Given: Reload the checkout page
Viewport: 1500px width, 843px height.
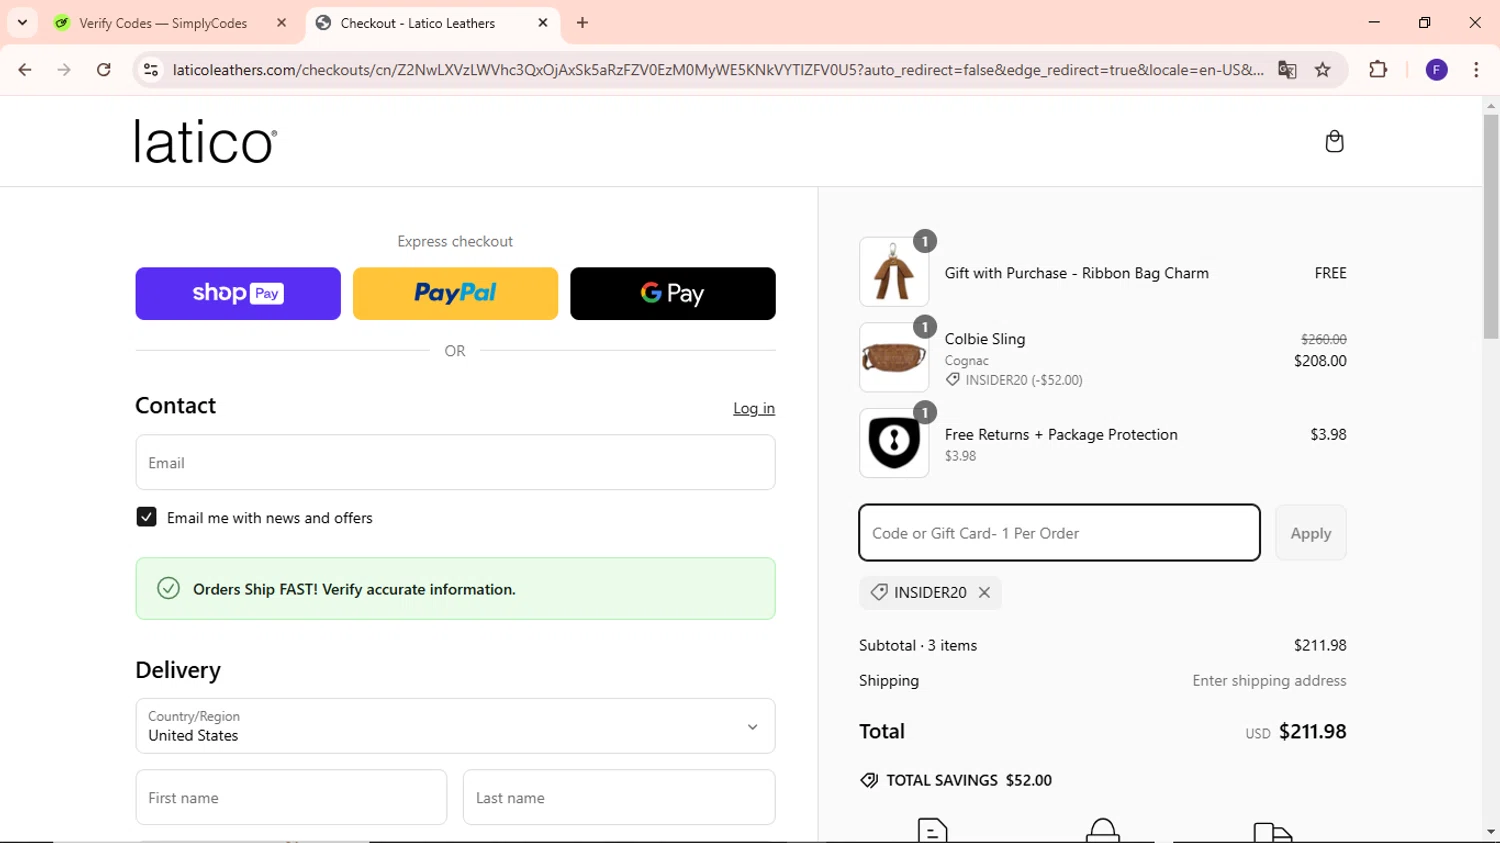Looking at the screenshot, I should click(x=104, y=70).
